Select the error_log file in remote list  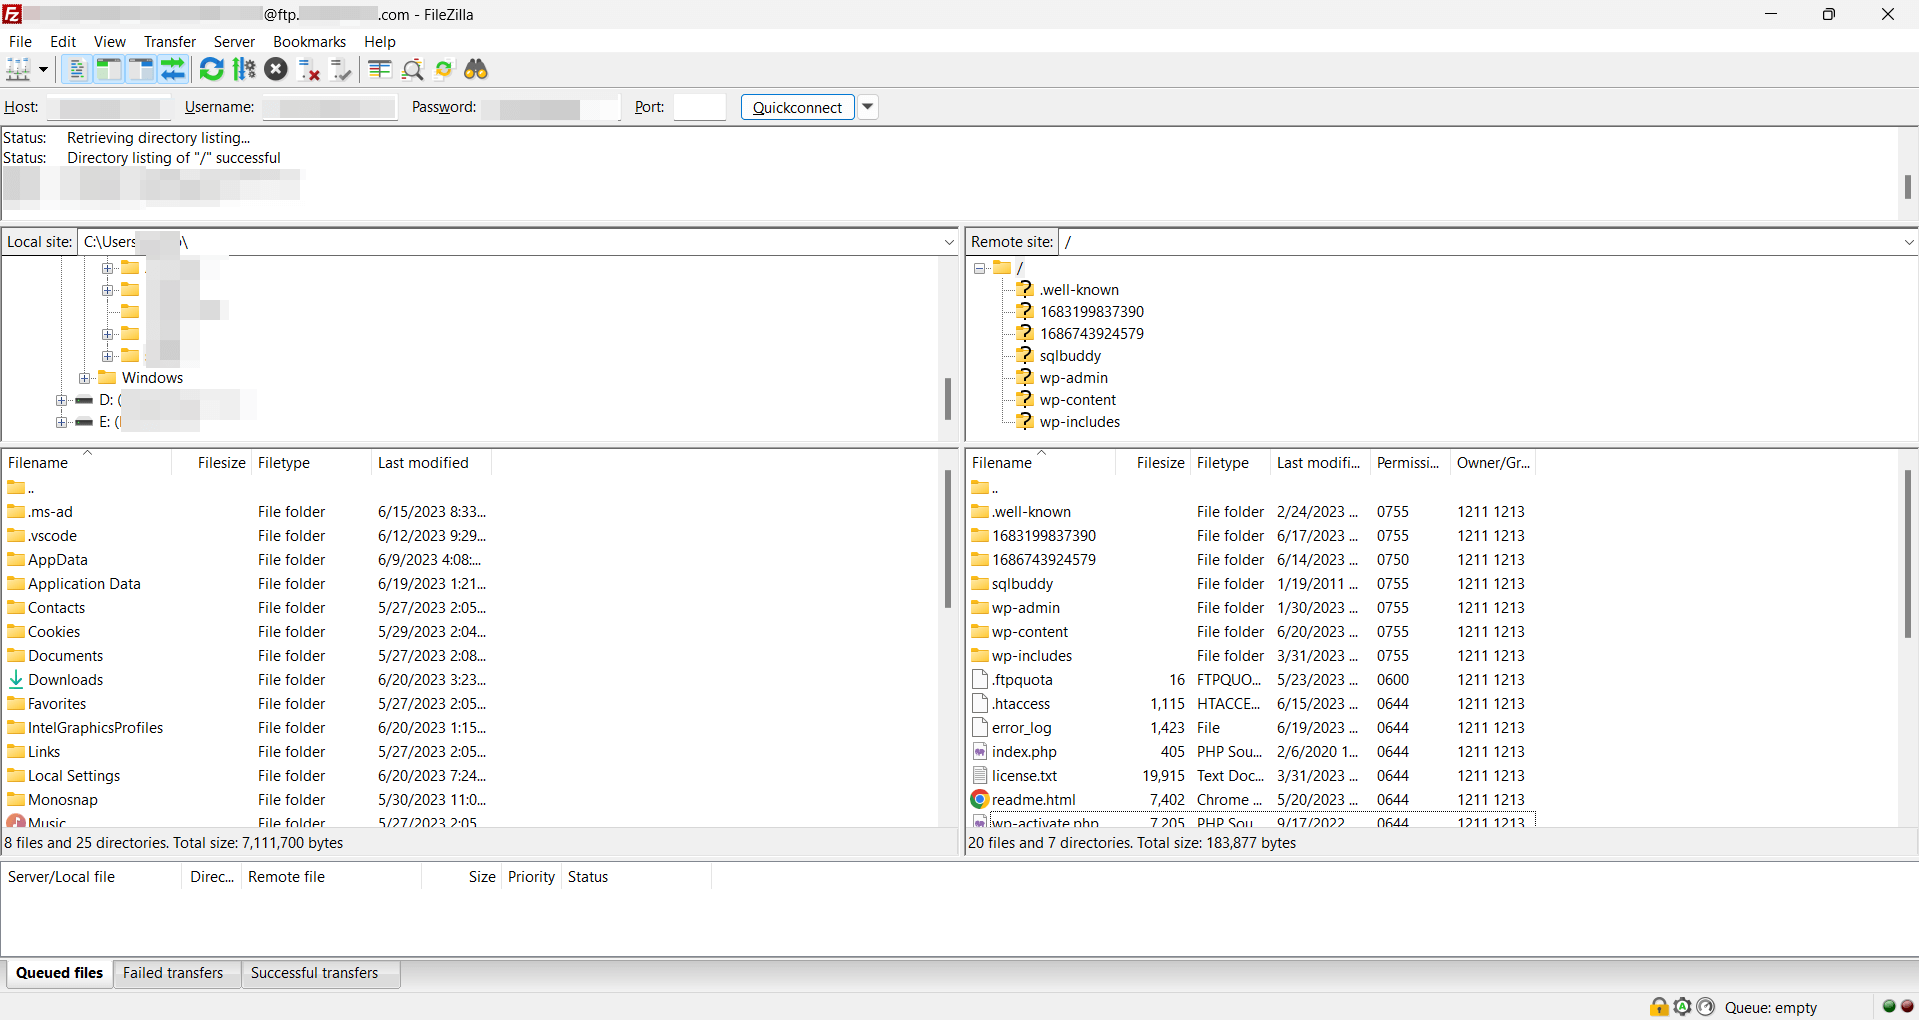(x=1021, y=728)
